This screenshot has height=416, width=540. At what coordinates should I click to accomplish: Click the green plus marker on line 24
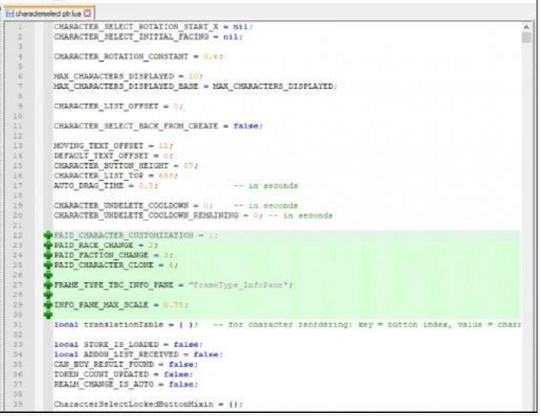(x=48, y=255)
